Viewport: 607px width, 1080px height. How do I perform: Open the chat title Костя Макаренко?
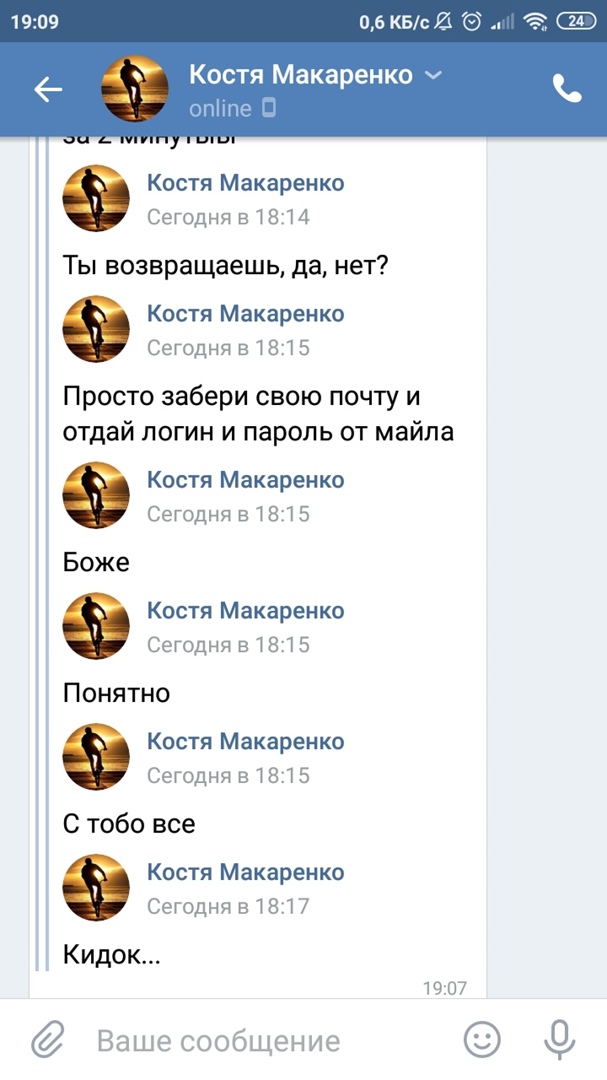[x=300, y=75]
